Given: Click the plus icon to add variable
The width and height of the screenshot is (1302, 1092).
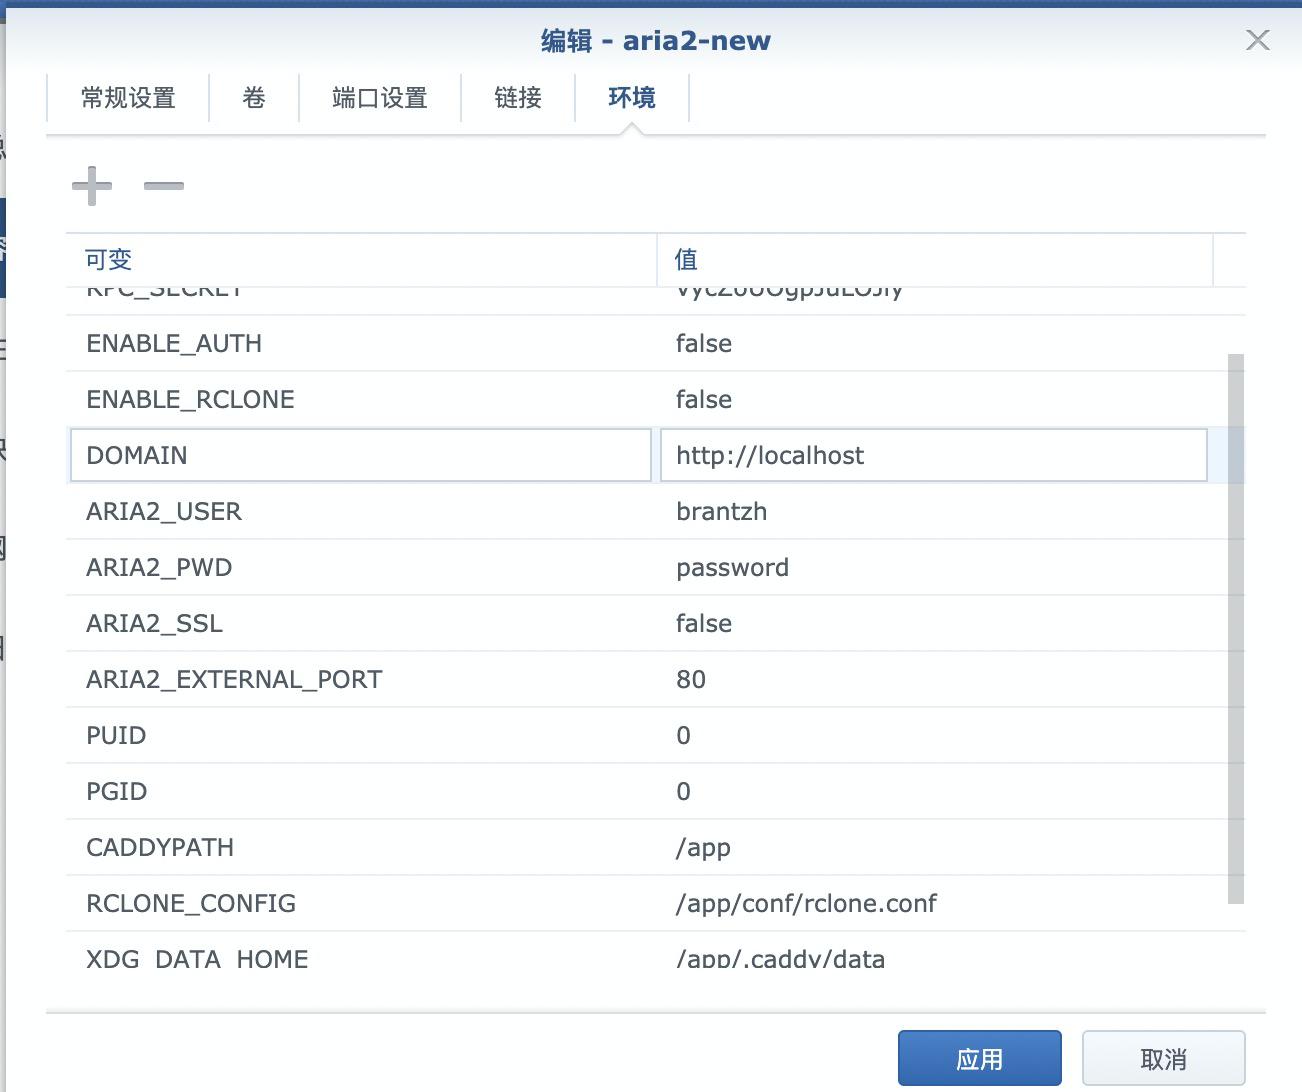Looking at the screenshot, I should 92,185.
